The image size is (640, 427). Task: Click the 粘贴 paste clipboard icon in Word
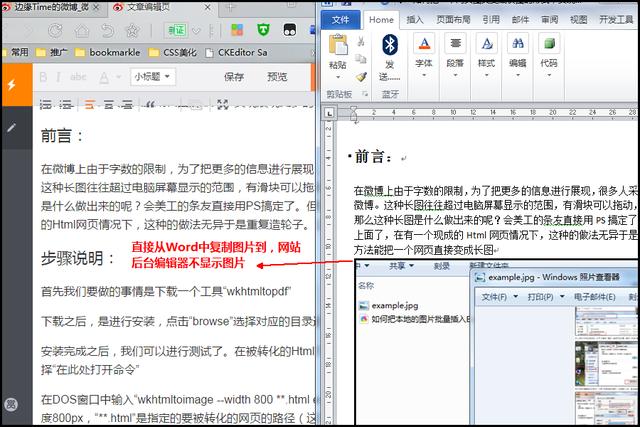click(x=338, y=45)
